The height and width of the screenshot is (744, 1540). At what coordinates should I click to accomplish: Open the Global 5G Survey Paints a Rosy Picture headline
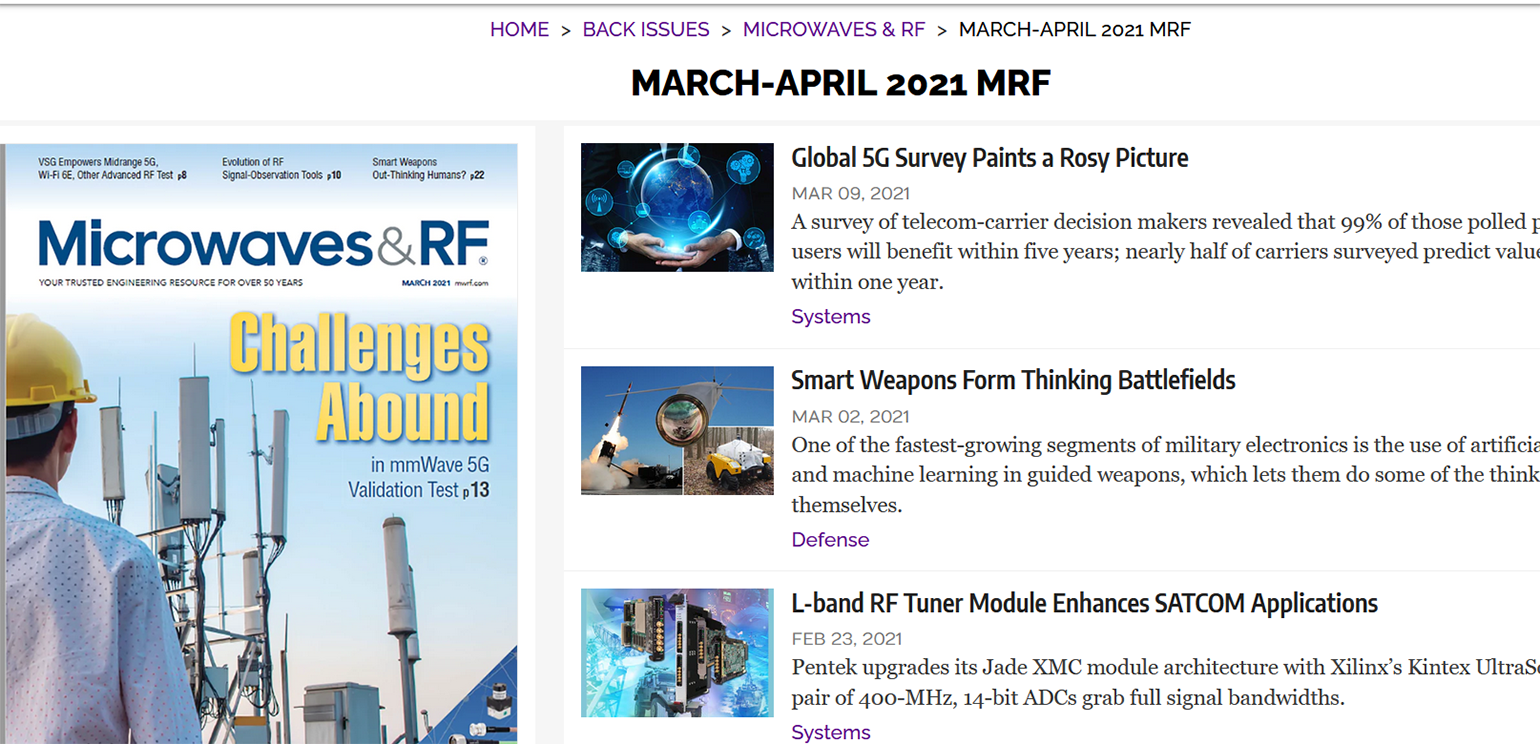[x=989, y=158]
